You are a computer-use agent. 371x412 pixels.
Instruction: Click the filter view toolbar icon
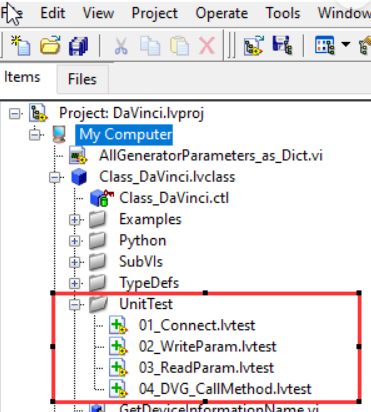324,45
